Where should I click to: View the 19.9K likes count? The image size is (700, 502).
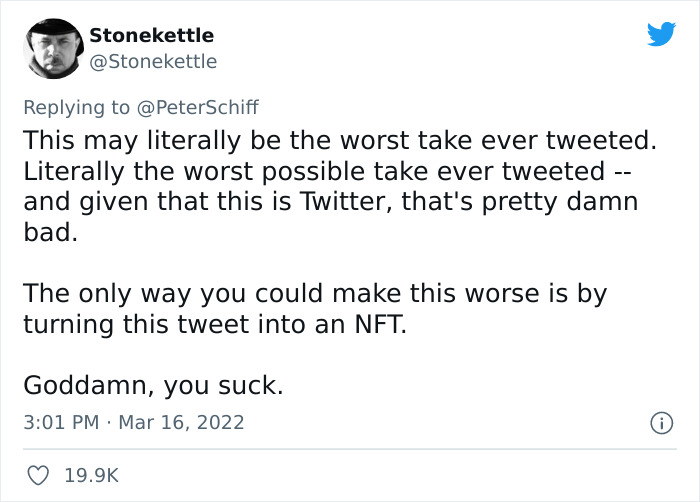click(x=91, y=476)
